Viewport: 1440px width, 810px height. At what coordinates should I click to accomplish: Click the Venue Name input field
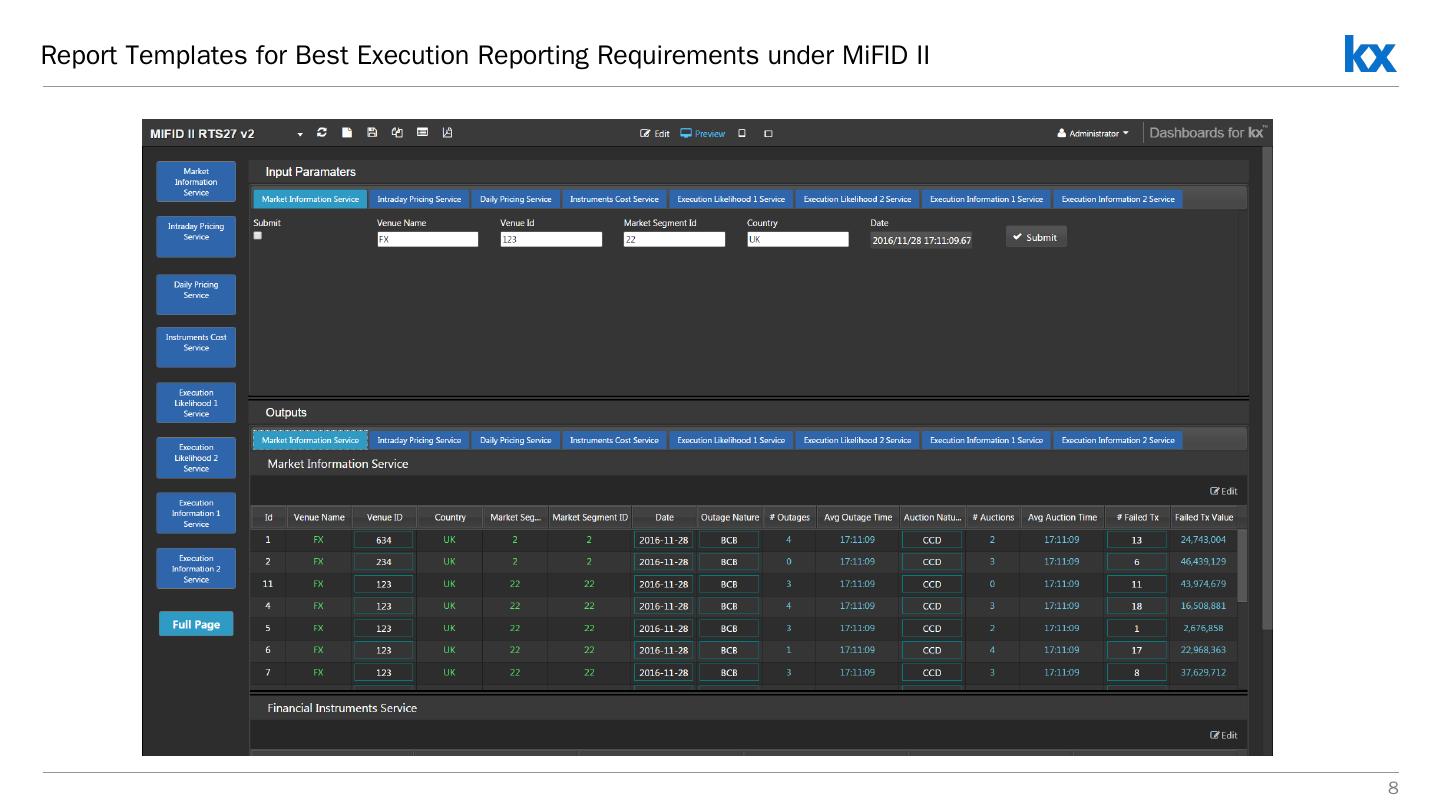click(427, 240)
